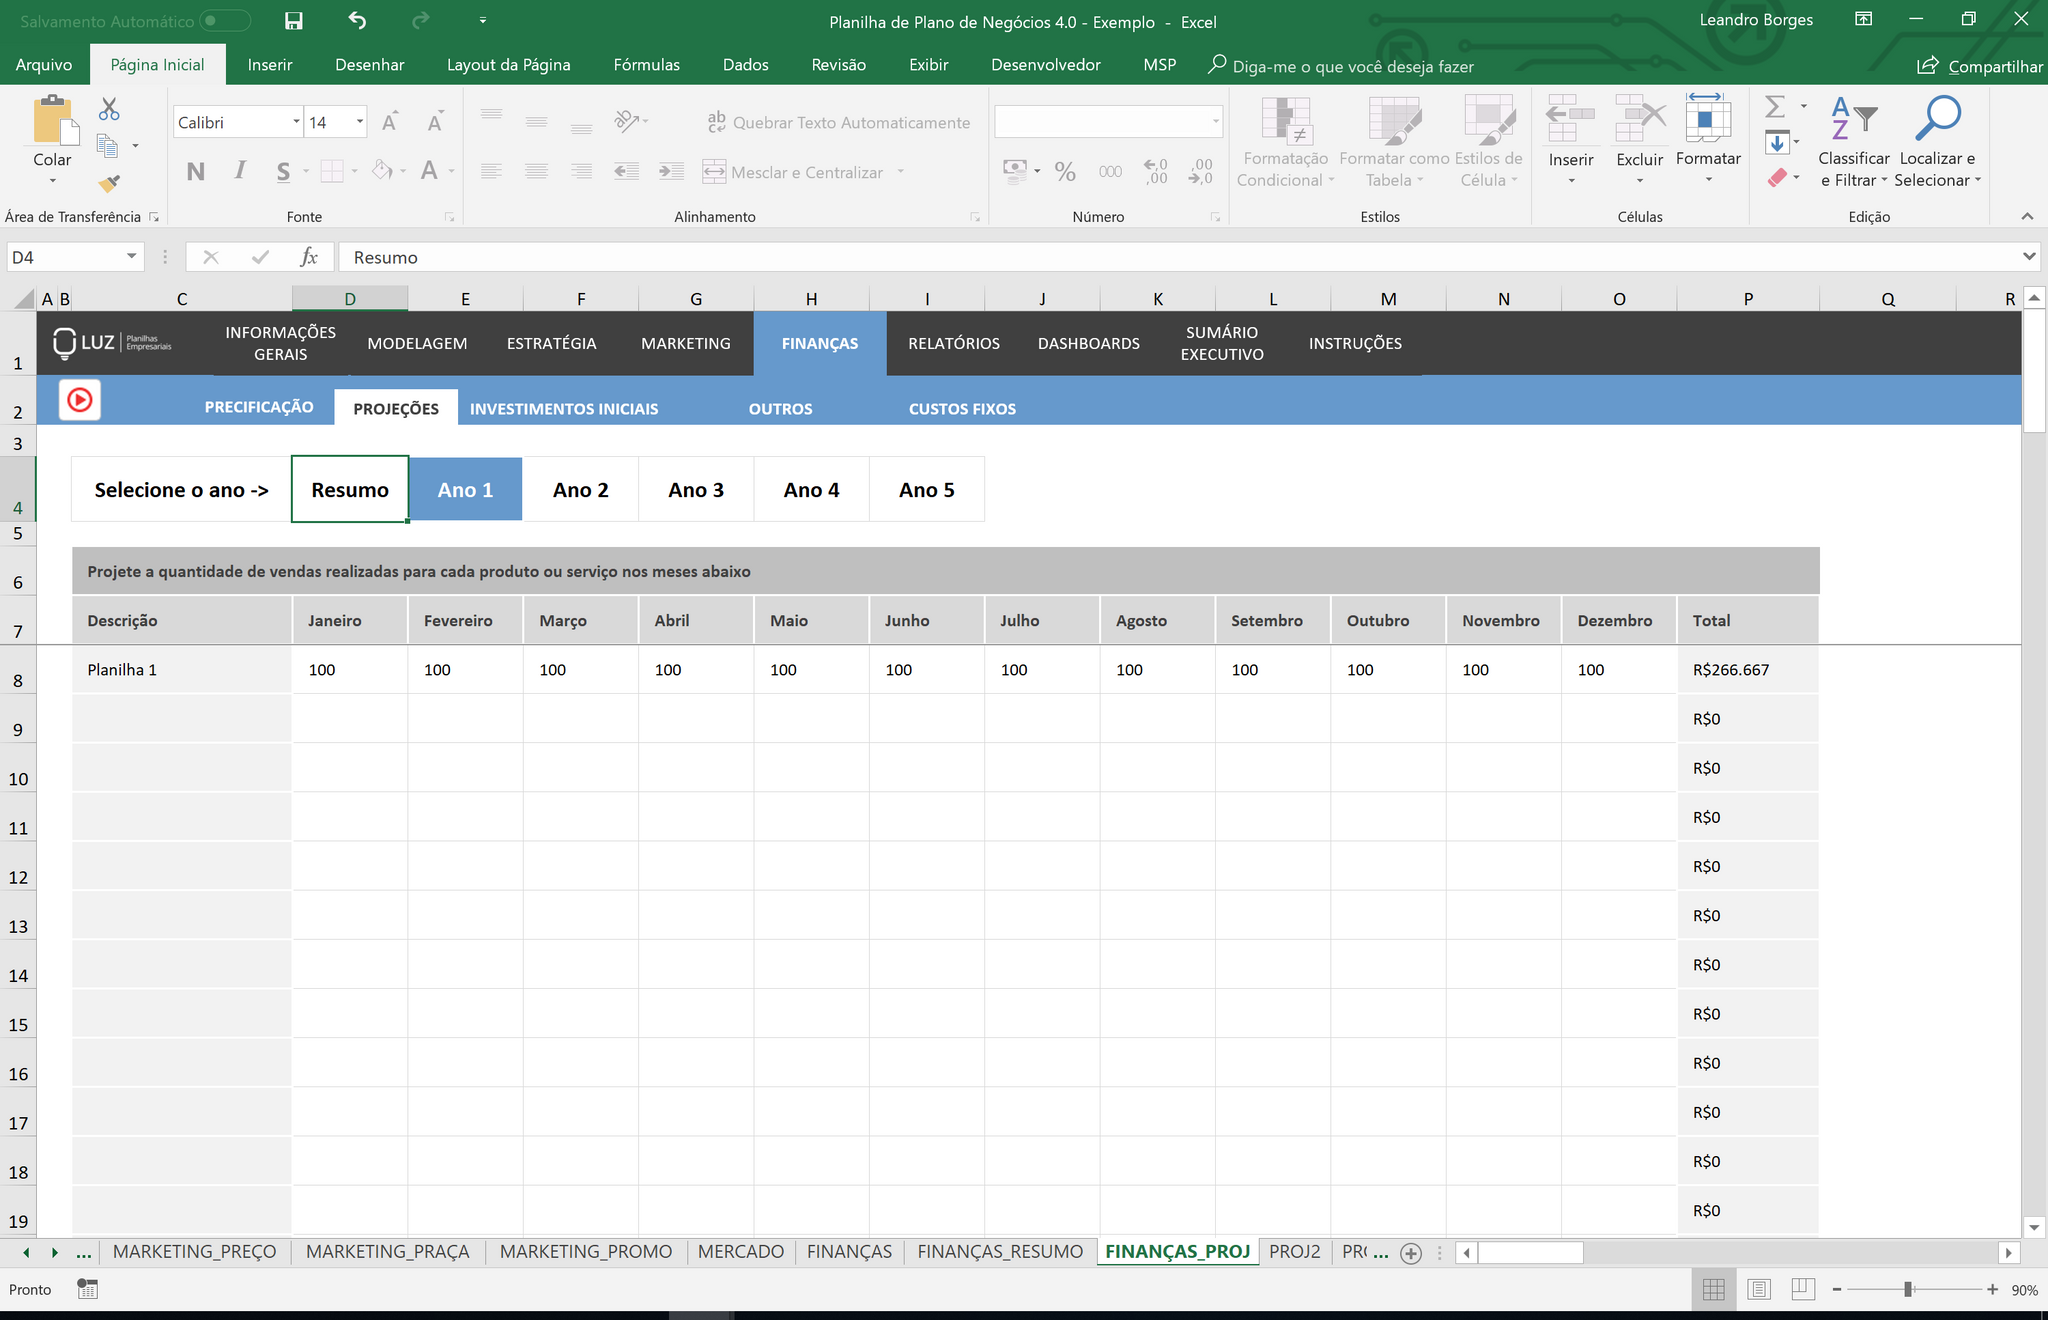Add a new sheet with plus icon

click(x=1411, y=1253)
